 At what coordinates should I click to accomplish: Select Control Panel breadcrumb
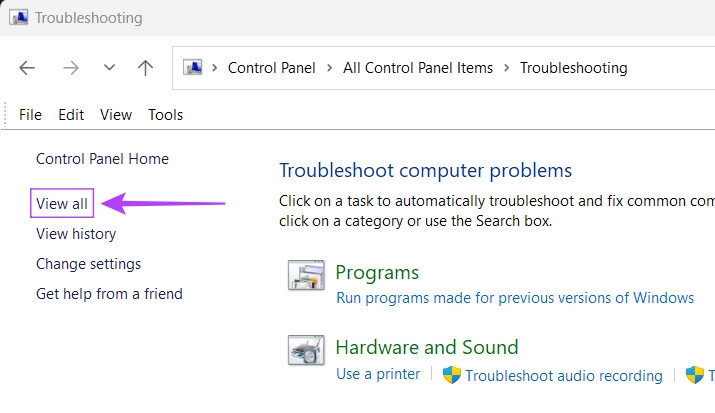[x=271, y=68]
